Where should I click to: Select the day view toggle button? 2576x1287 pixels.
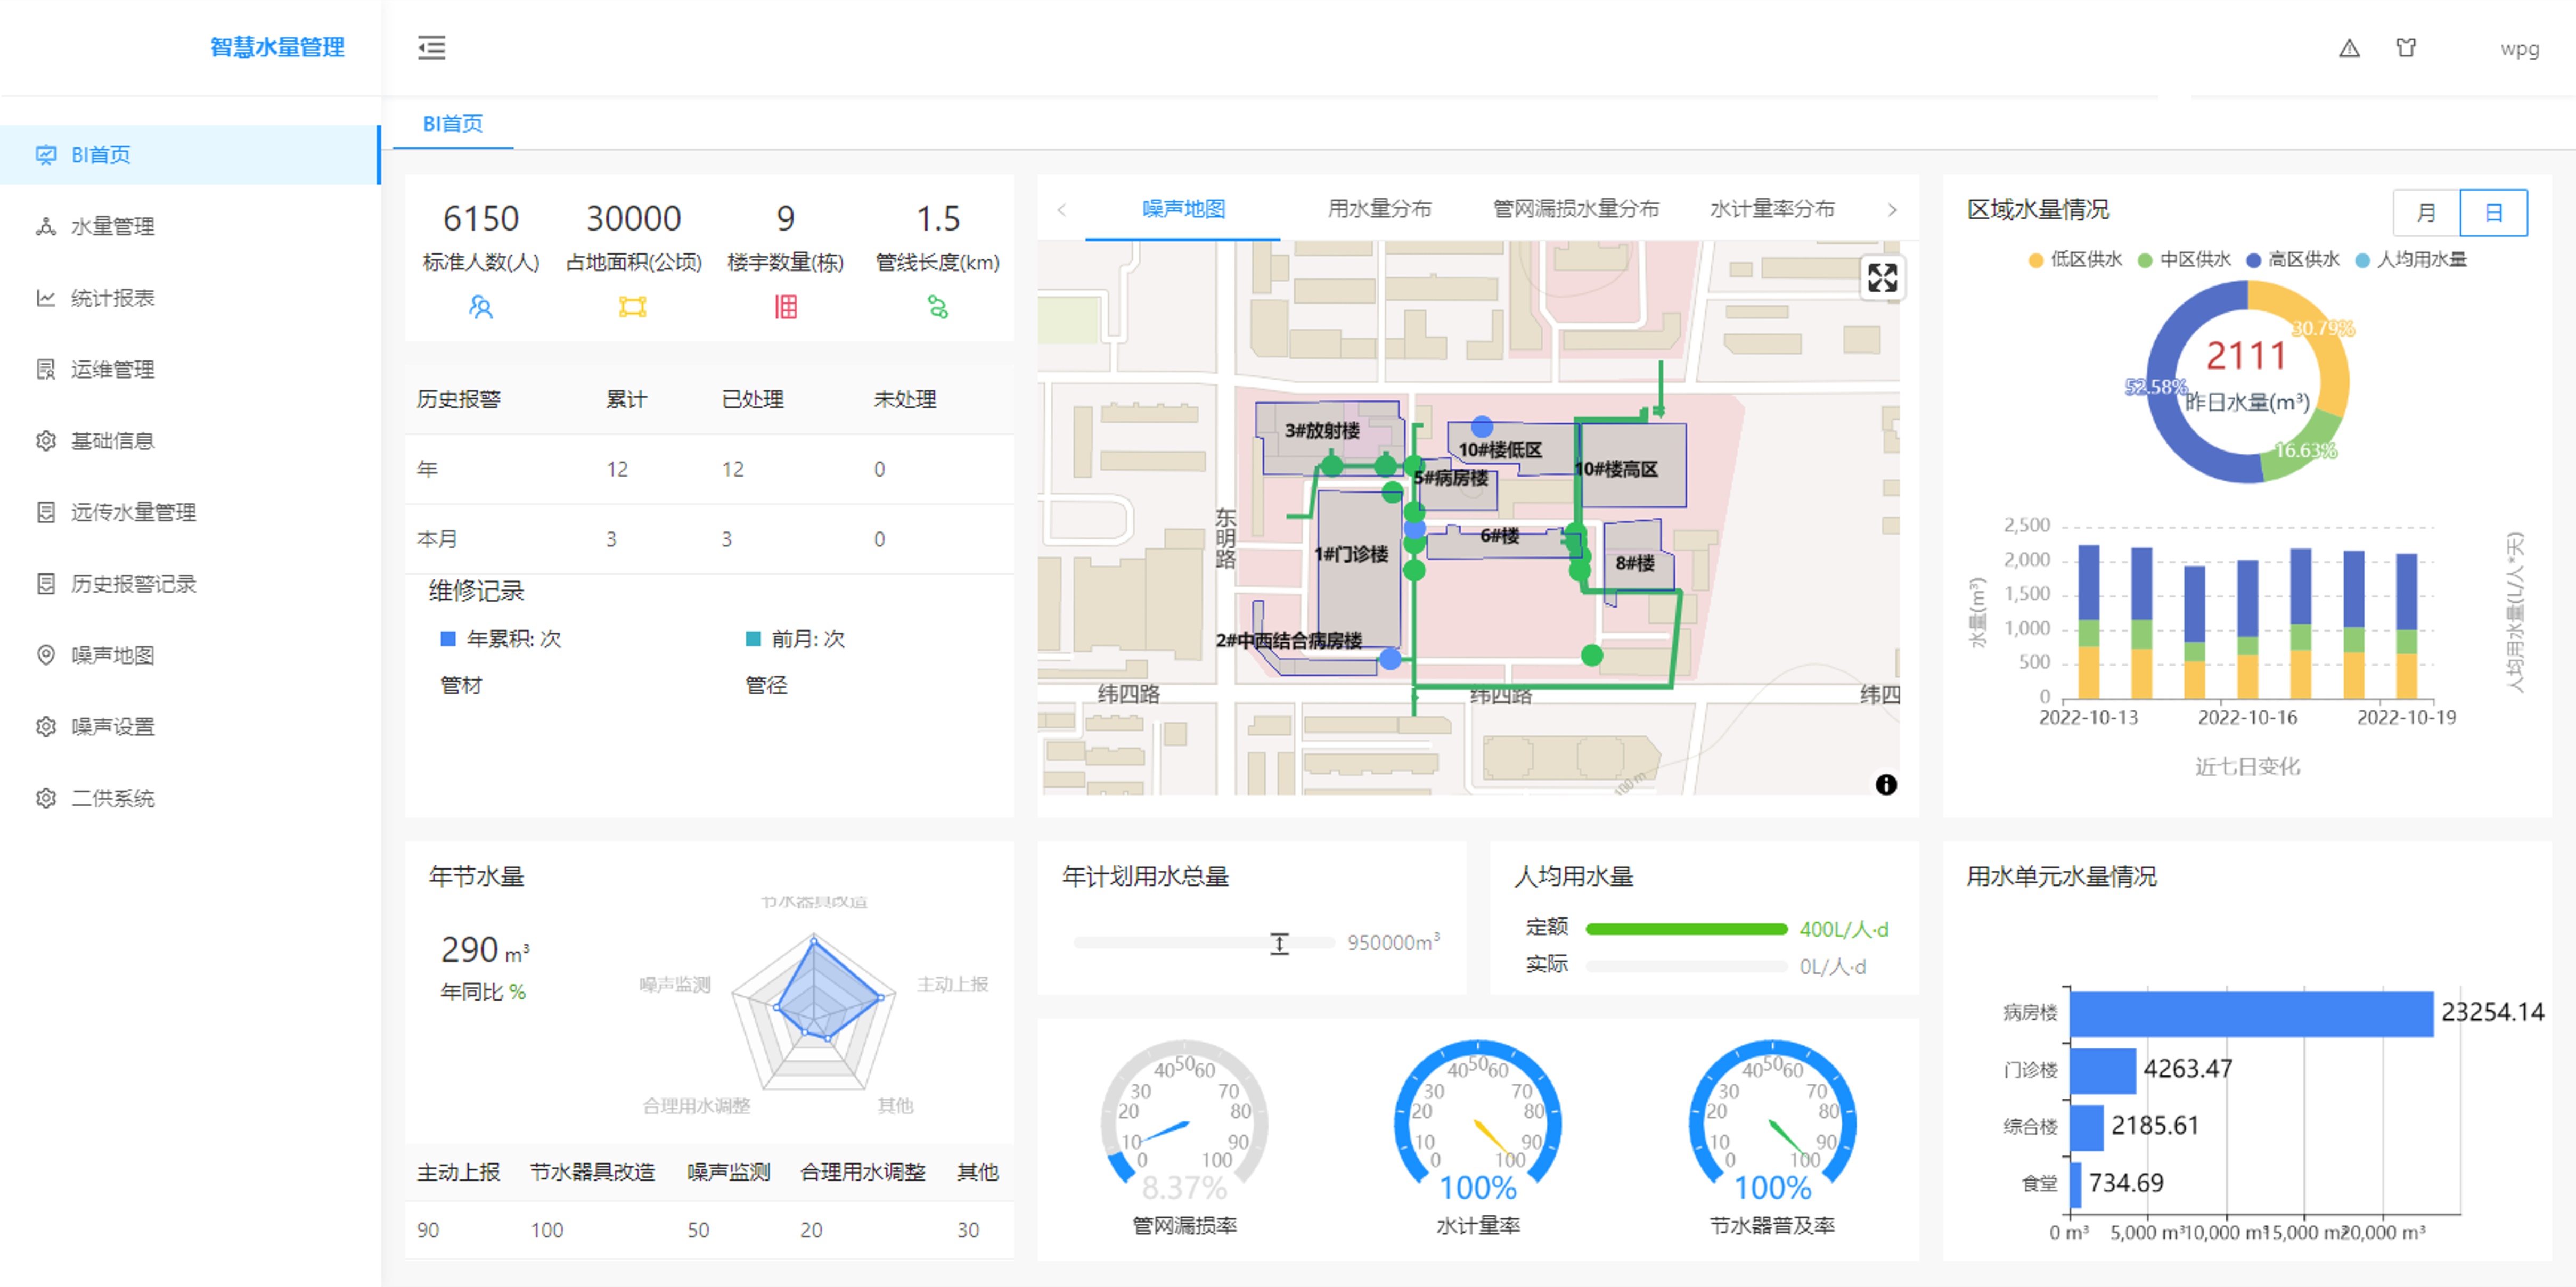[2493, 212]
